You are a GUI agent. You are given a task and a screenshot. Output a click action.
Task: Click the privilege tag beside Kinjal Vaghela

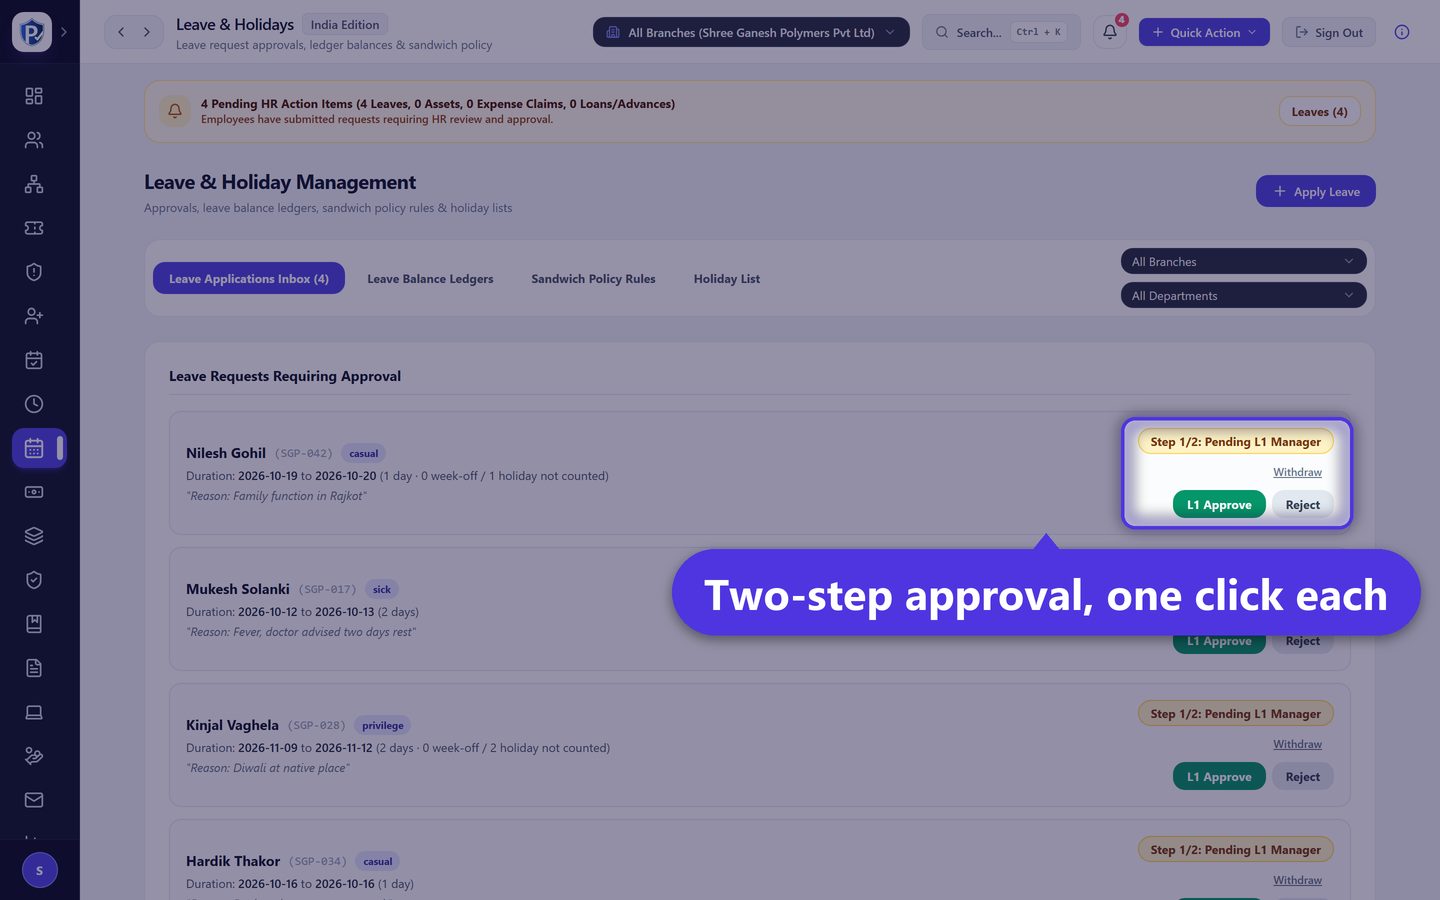pyautogui.click(x=383, y=725)
